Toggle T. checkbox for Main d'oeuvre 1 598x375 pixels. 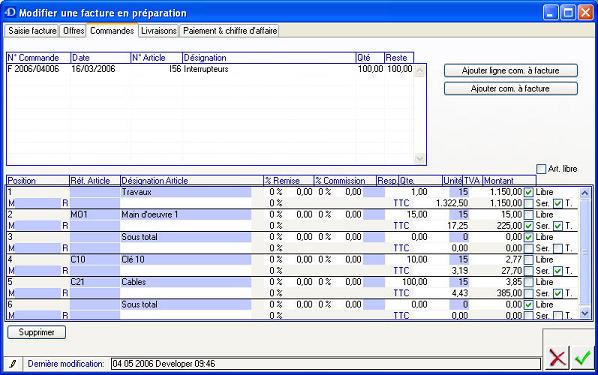[x=558, y=226]
